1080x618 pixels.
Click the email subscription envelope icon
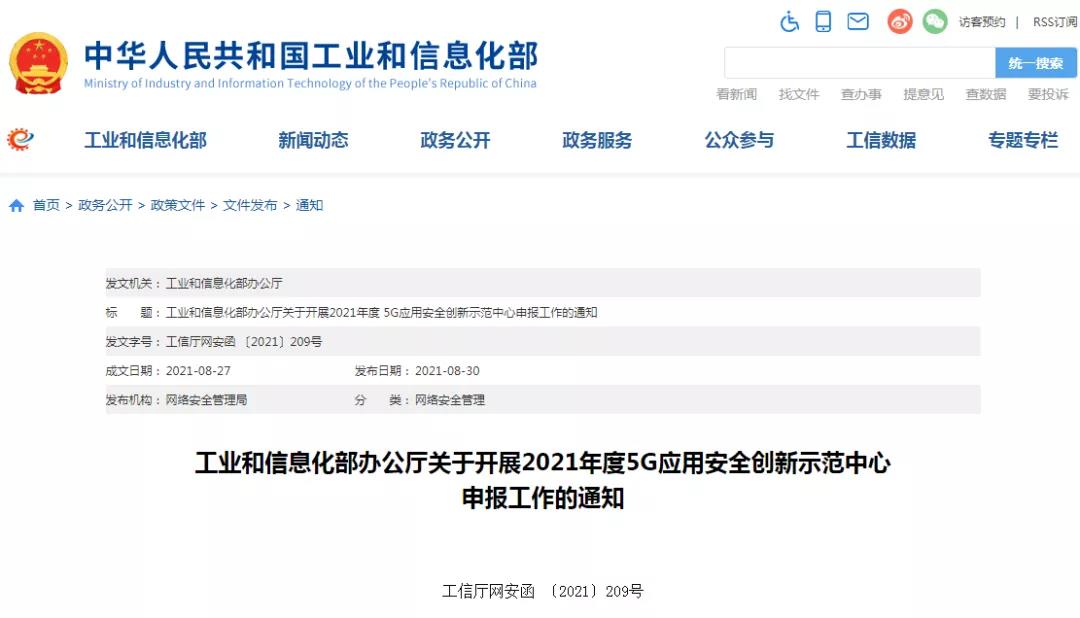point(858,21)
